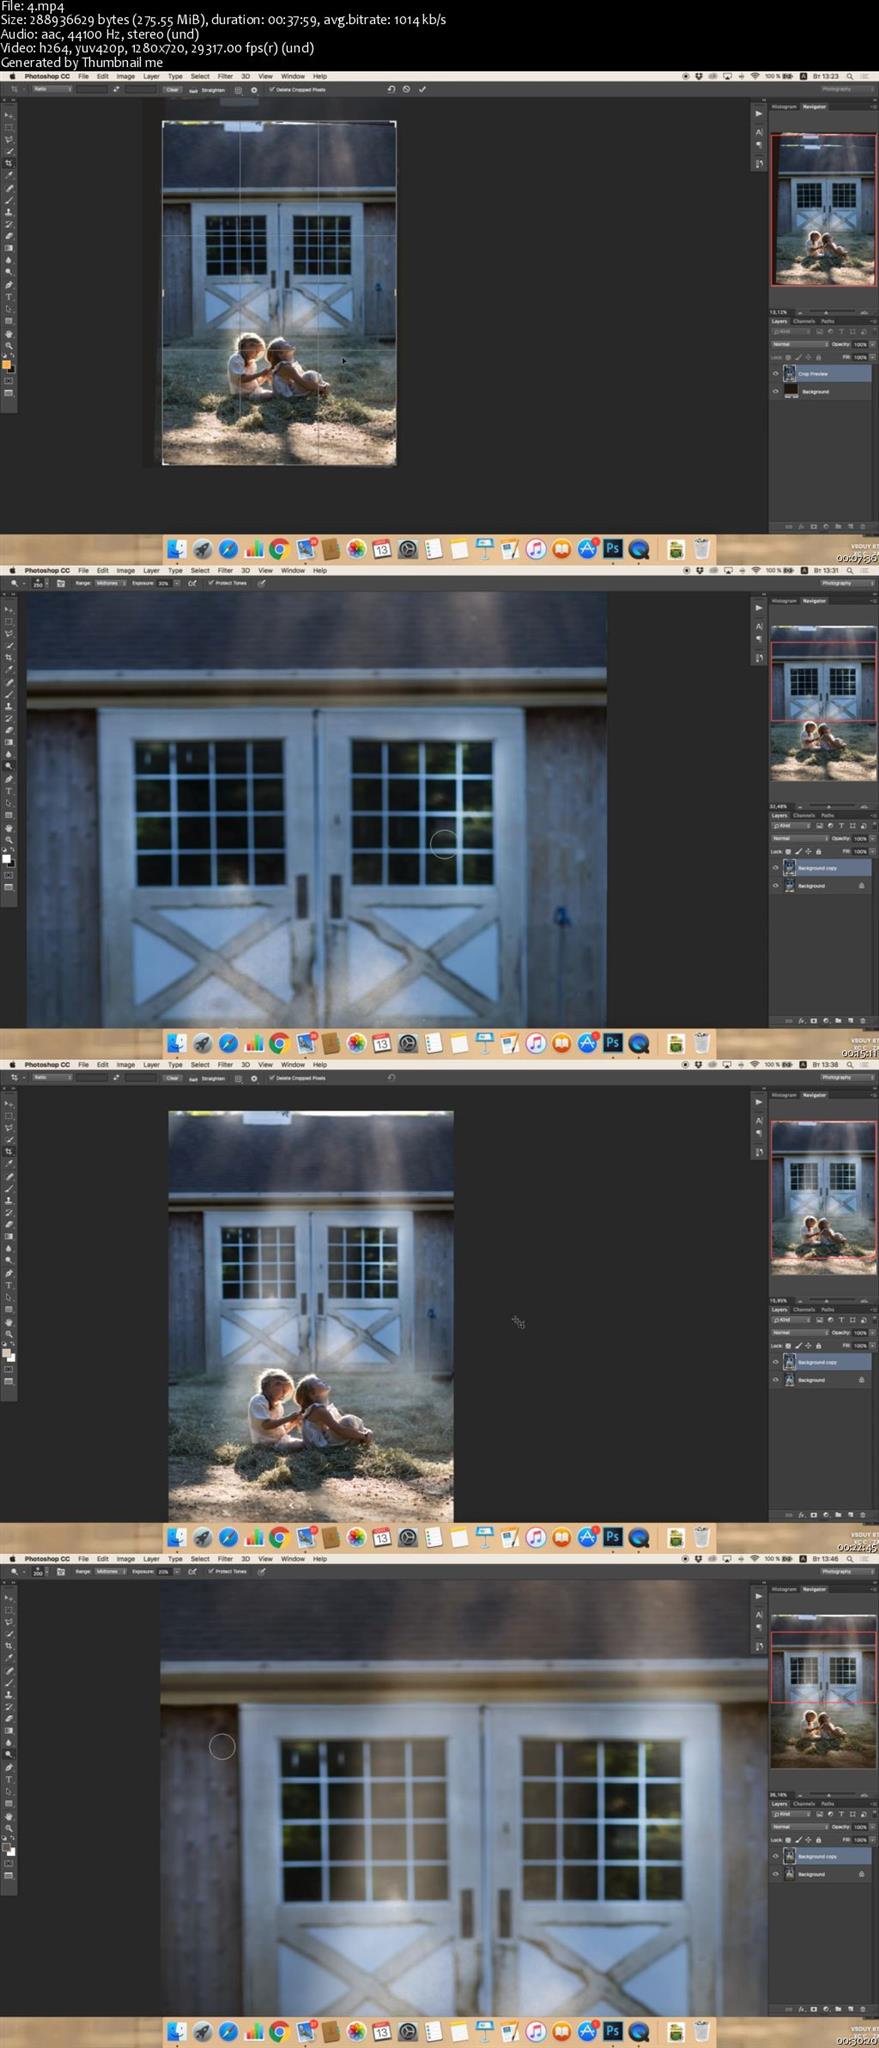Select the Eyedropper tool in the 13:31 frame
Image resolution: width=879 pixels, height=2048 pixels.
point(10,669)
